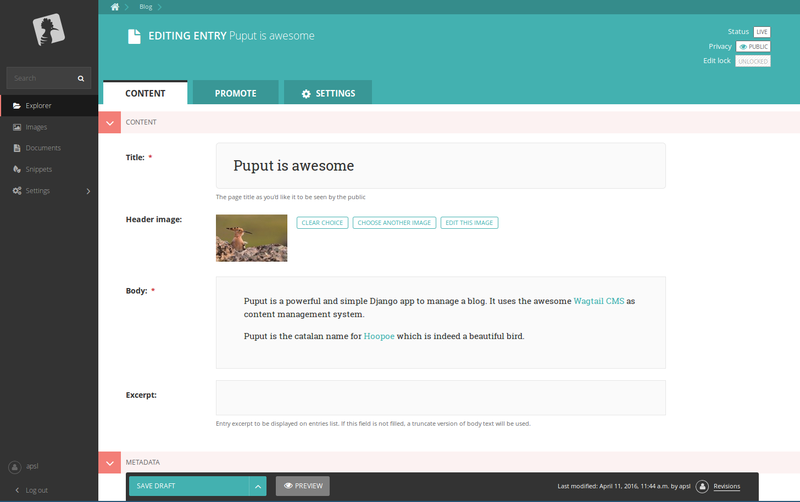This screenshot has width=800, height=502.
Task: Click the Clear Choice button
Action: [x=322, y=222]
